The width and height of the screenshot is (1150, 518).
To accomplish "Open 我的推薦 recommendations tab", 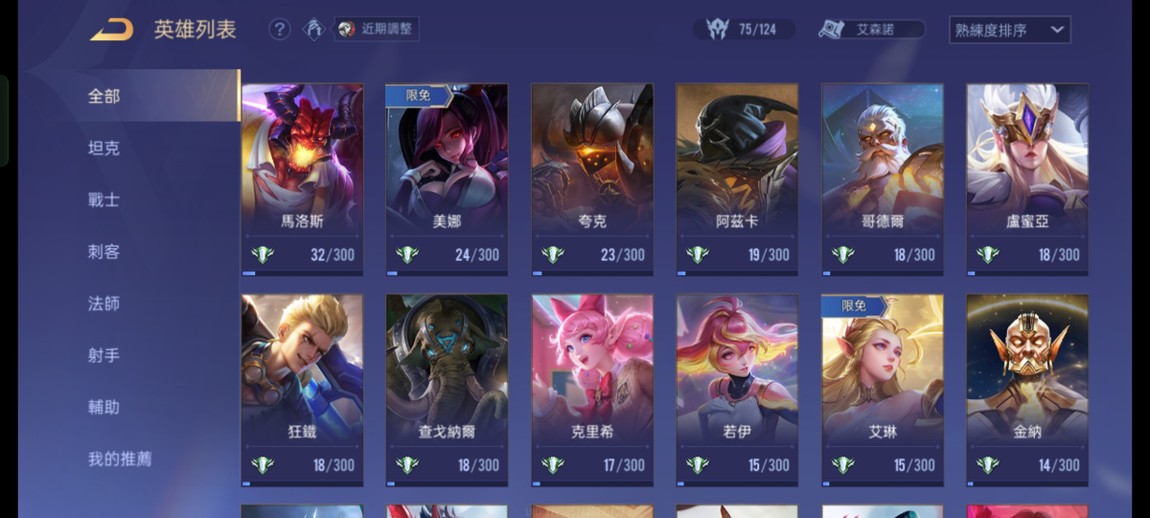I will 120,459.
